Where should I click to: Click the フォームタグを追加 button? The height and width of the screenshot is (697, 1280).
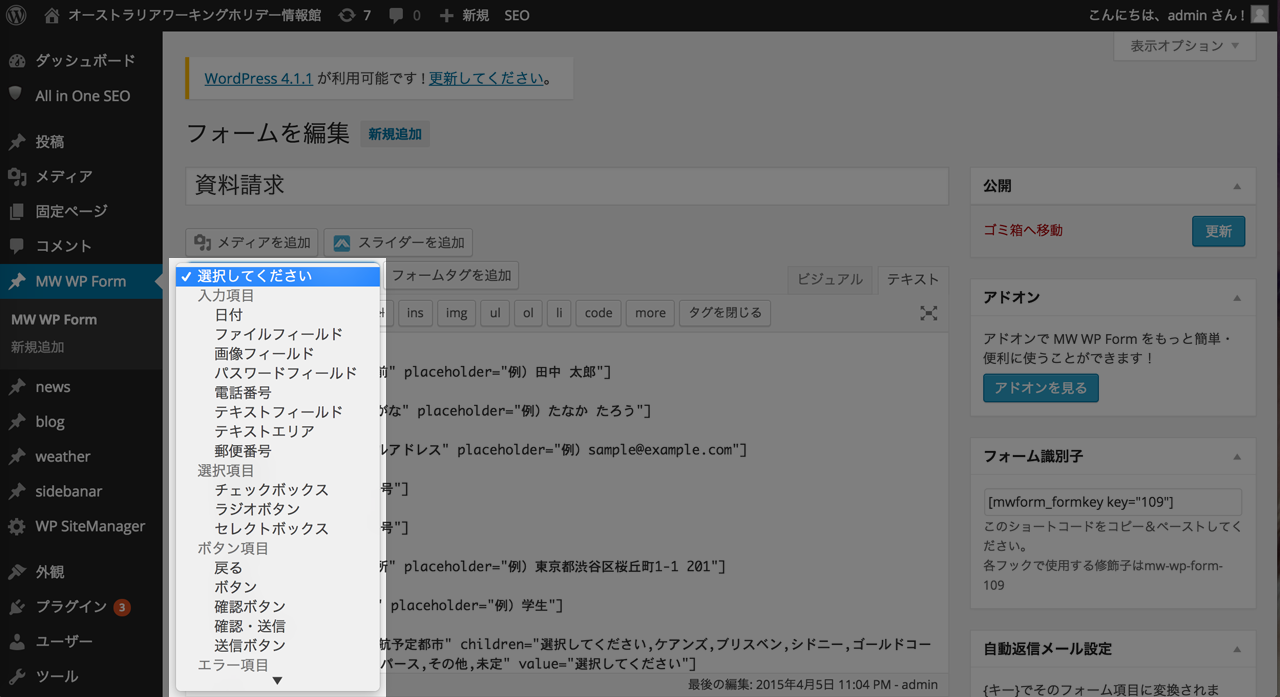[x=450, y=275]
